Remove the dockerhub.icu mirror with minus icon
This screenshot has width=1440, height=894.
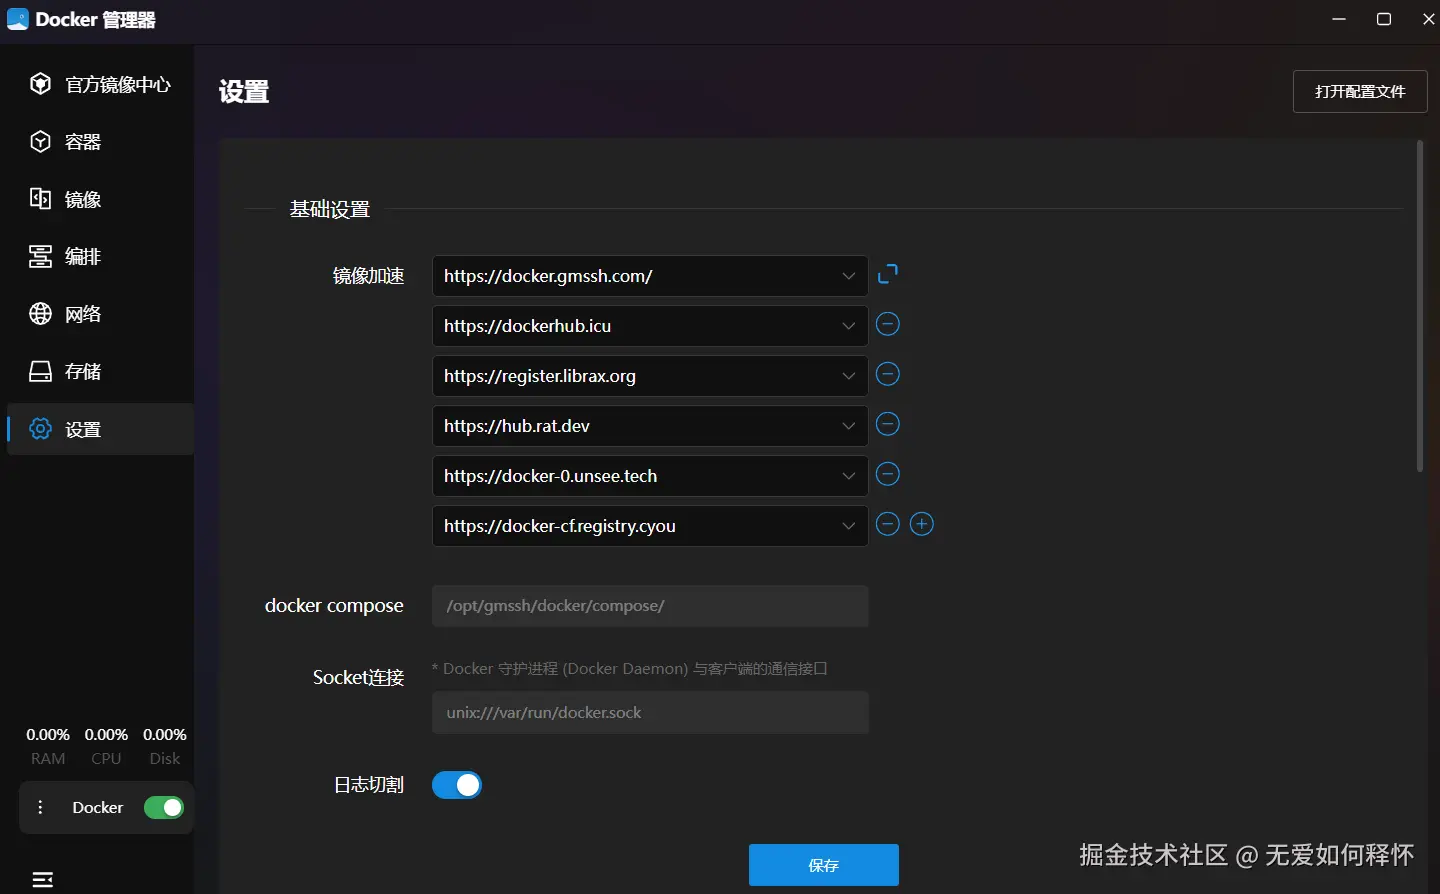[x=888, y=324]
